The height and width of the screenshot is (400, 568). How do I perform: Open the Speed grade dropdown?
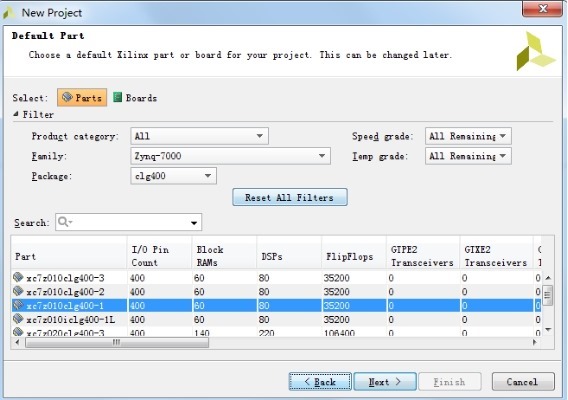tap(468, 136)
